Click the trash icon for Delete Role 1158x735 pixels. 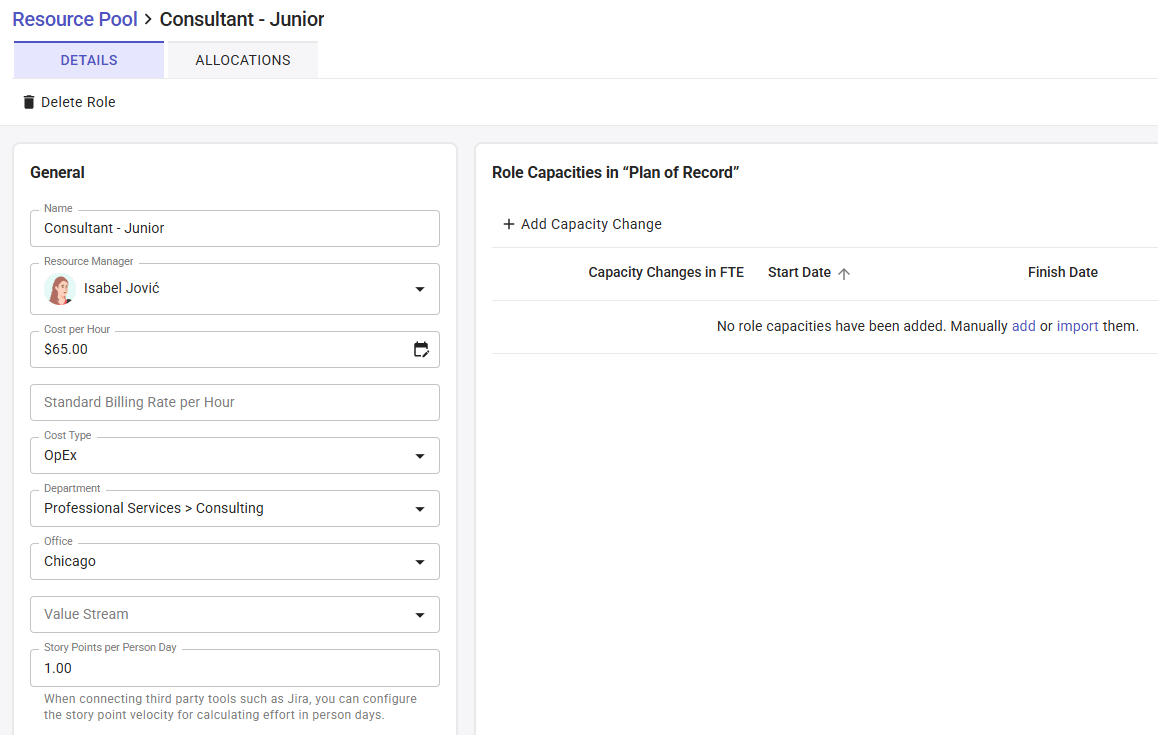tap(29, 102)
